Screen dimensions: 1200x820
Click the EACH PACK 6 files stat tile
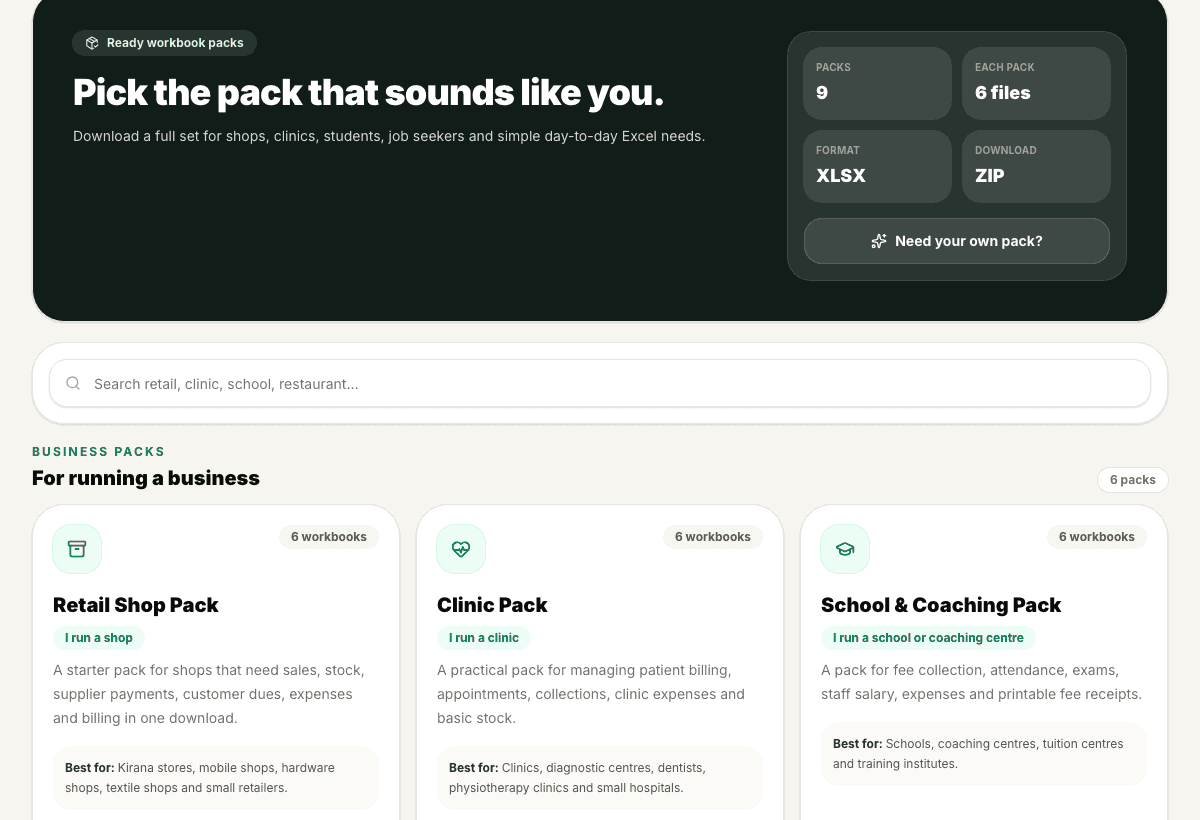1037,83
